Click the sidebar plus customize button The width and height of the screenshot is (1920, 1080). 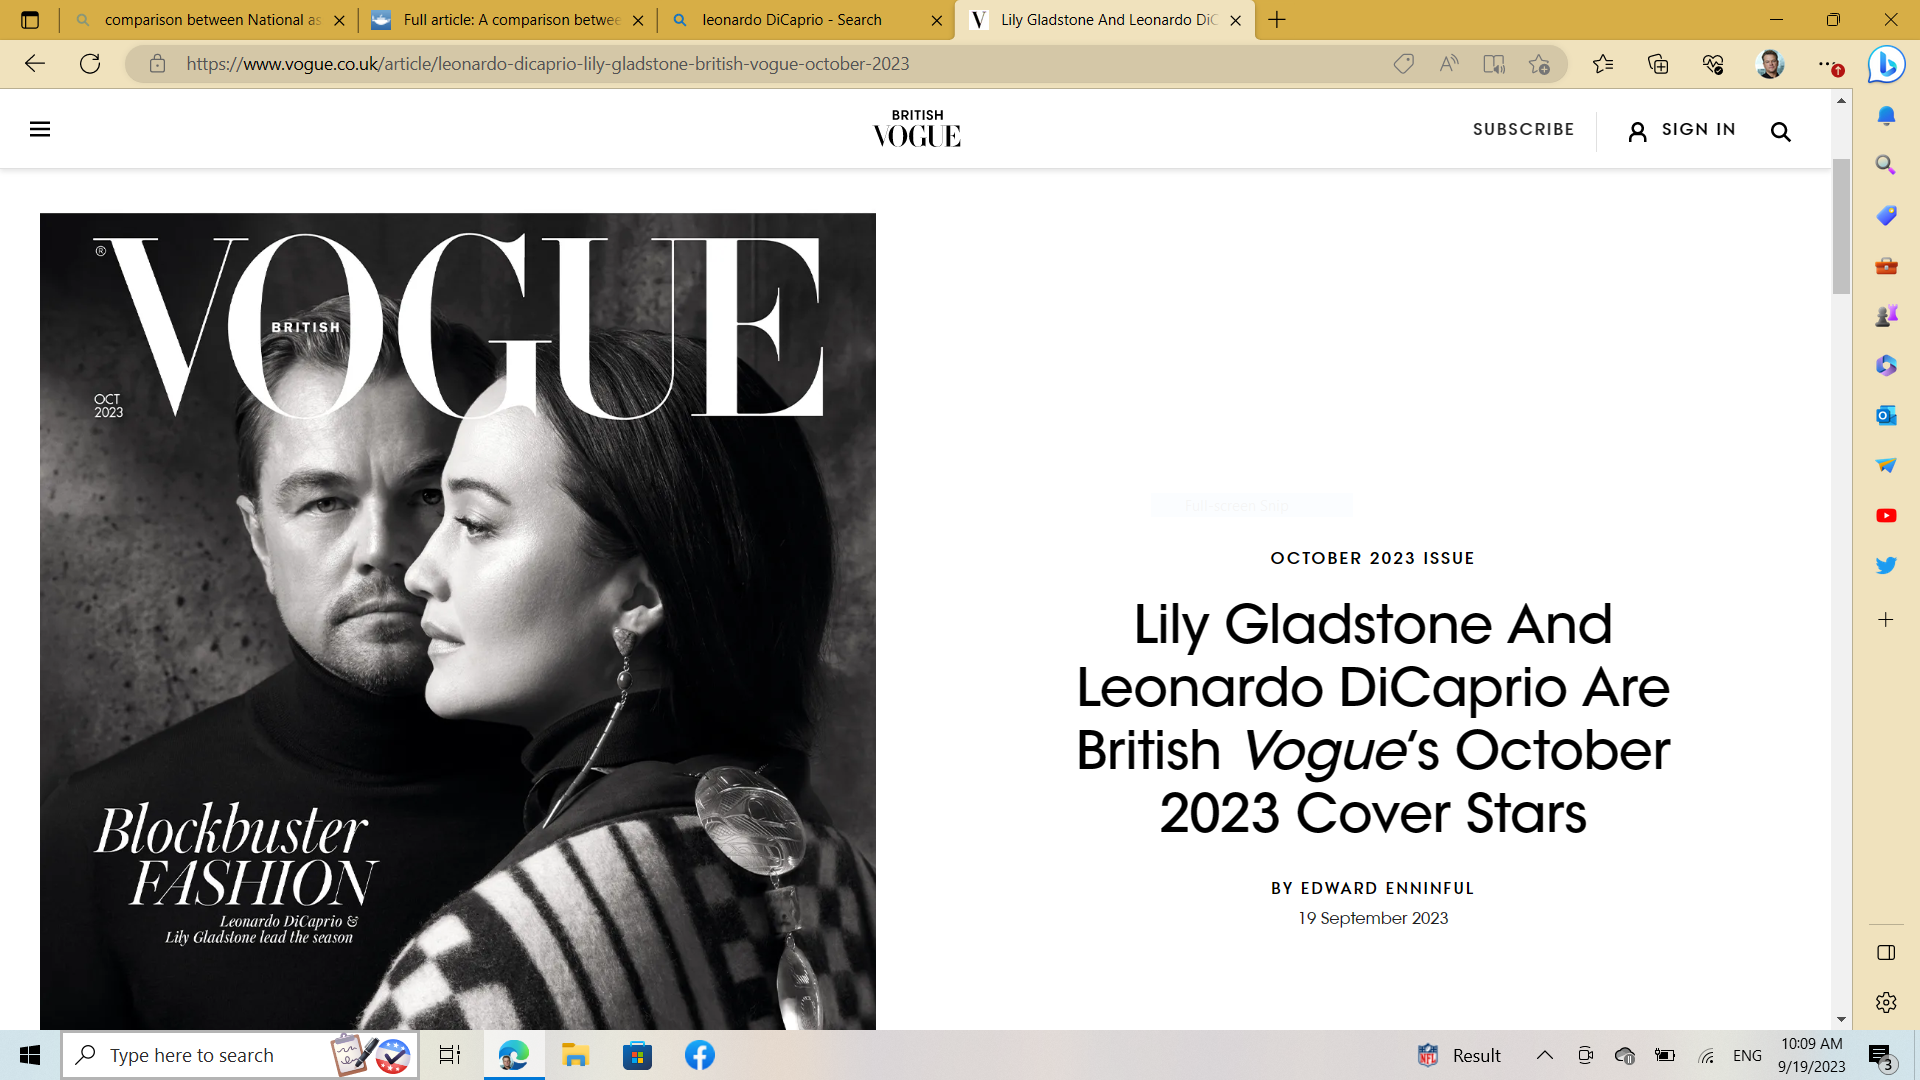[1886, 620]
